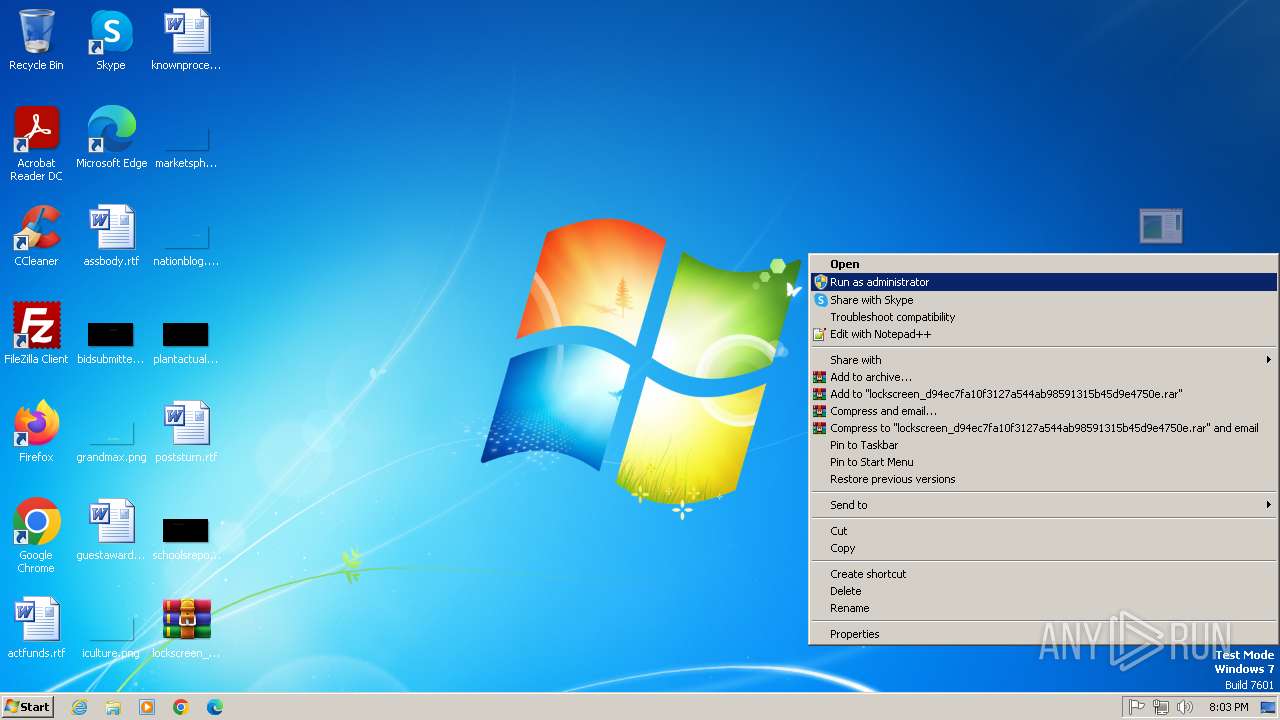Choose Add to archive…
This screenshot has height=720, width=1280.
click(1043, 377)
